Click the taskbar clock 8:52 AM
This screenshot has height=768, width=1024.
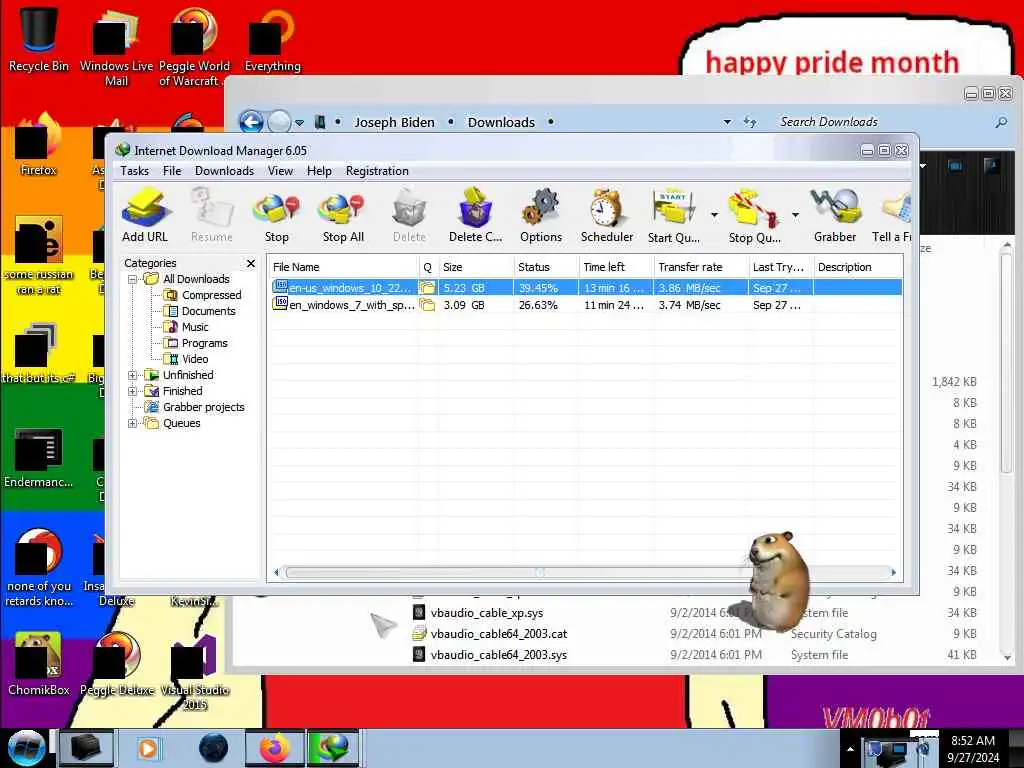tap(972, 741)
